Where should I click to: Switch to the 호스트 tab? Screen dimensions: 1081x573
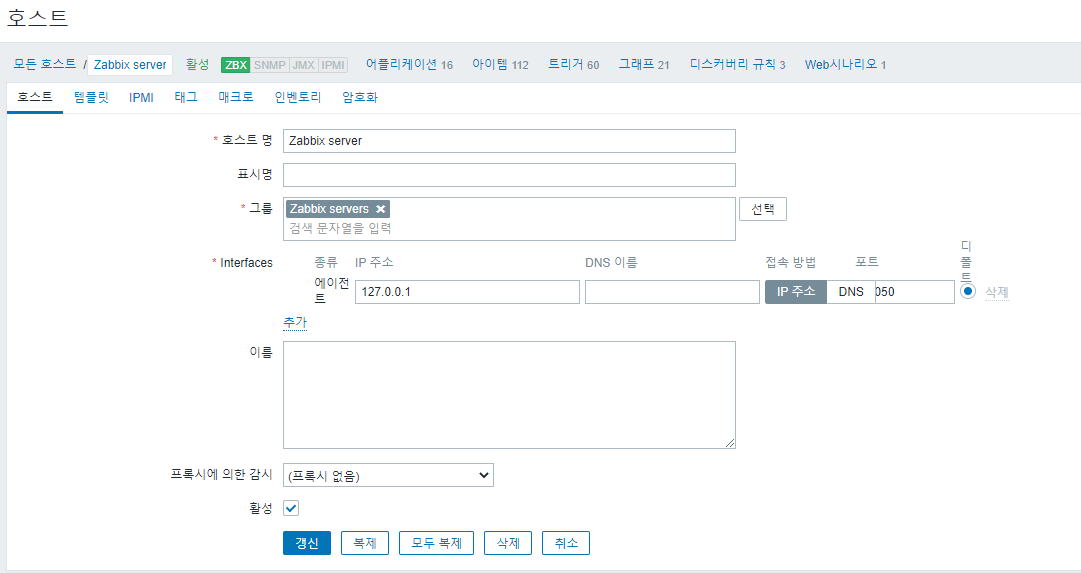pos(34,97)
